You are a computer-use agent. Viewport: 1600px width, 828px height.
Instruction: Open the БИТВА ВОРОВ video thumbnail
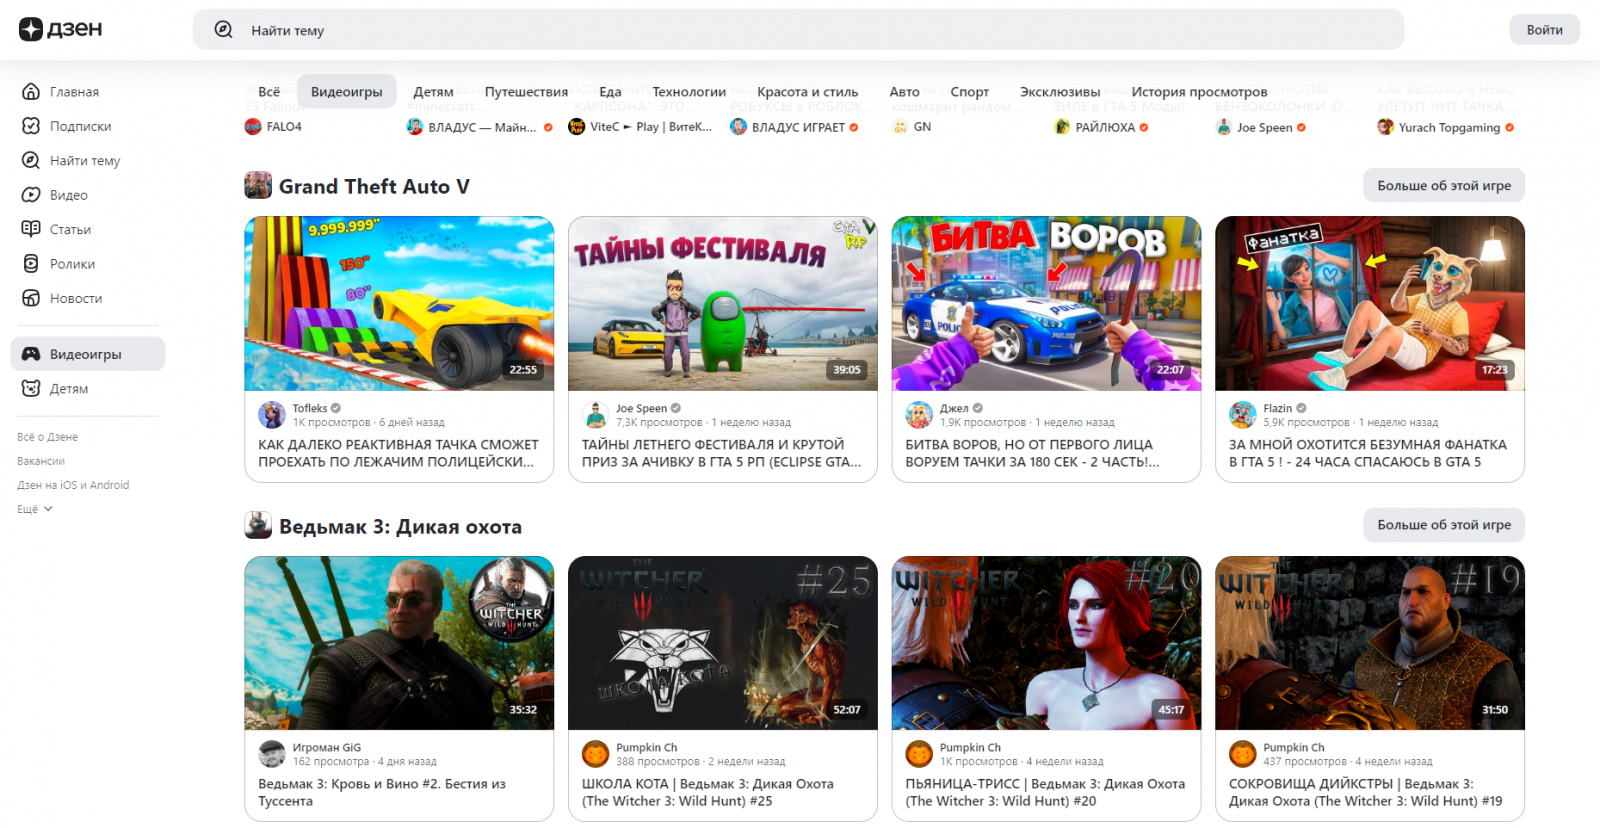coord(1046,304)
